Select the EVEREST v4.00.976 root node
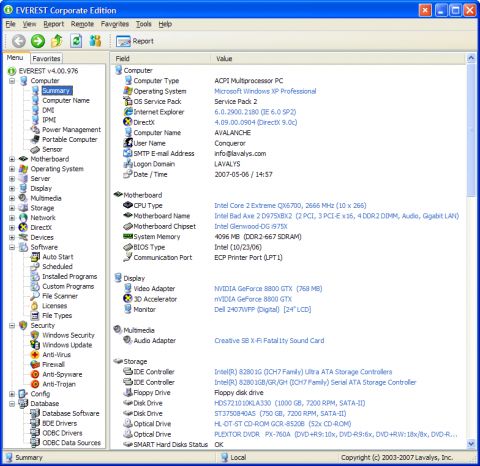The height and width of the screenshot is (466, 480). coord(48,71)
